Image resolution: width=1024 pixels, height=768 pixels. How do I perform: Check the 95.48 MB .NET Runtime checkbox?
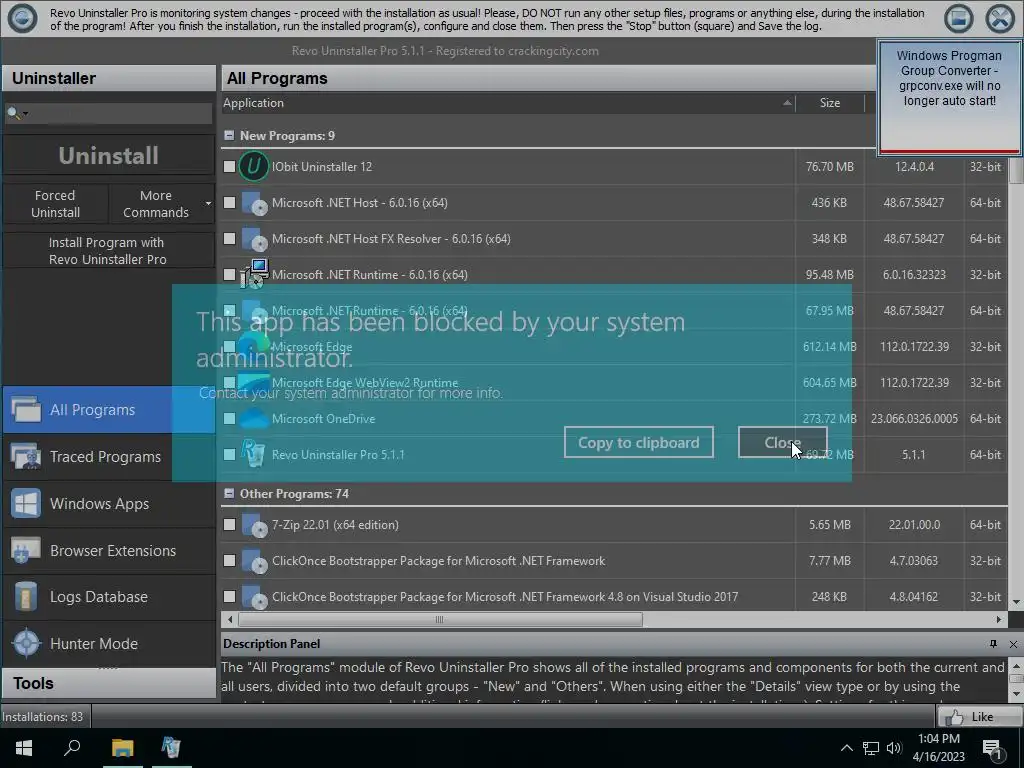click(x=229, y=274)
